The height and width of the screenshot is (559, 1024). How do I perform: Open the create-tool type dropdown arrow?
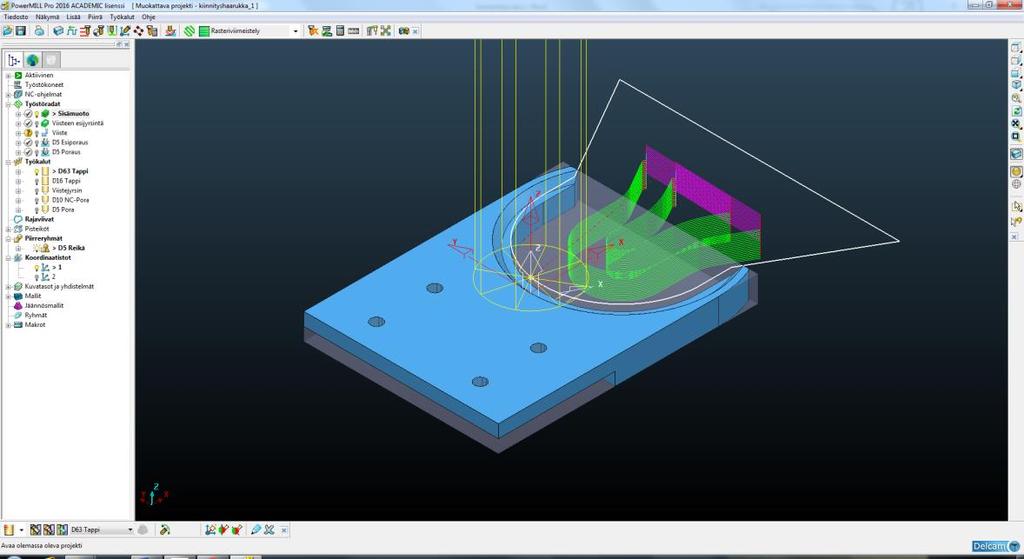click(x=22, y=530)
